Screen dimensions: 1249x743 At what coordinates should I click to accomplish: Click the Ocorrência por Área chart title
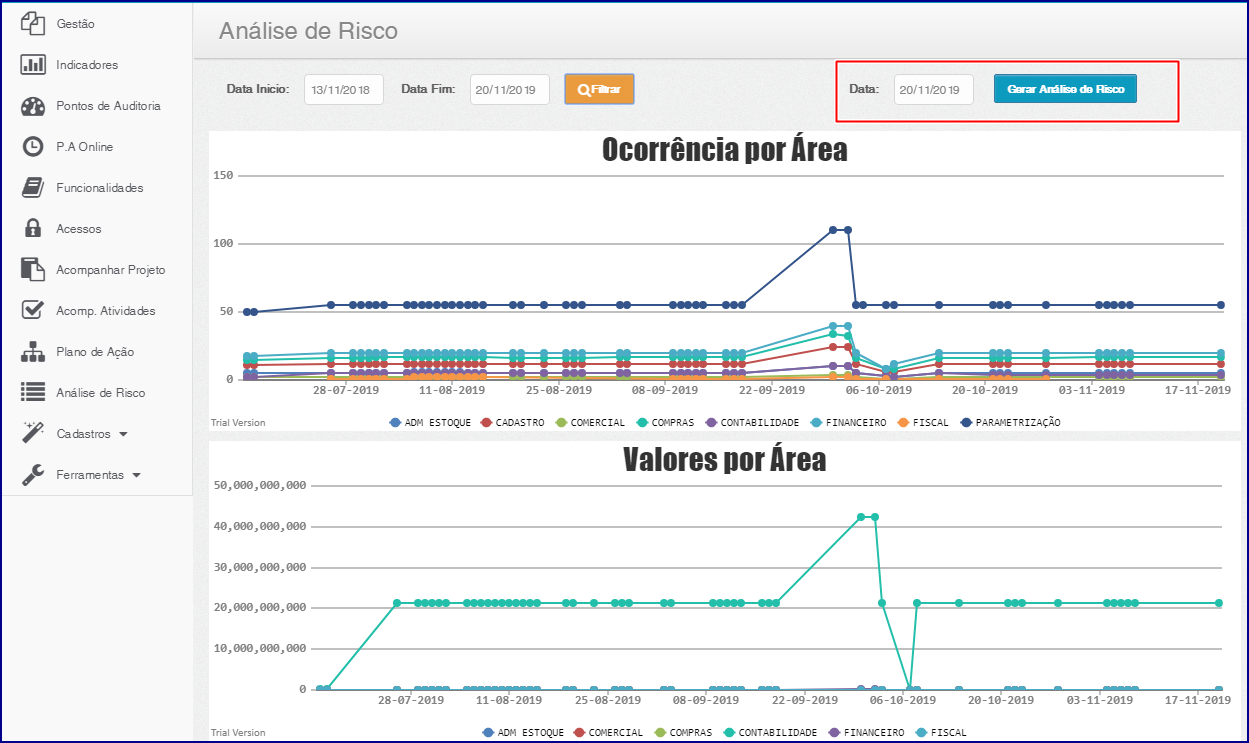(x=724, y=150)
